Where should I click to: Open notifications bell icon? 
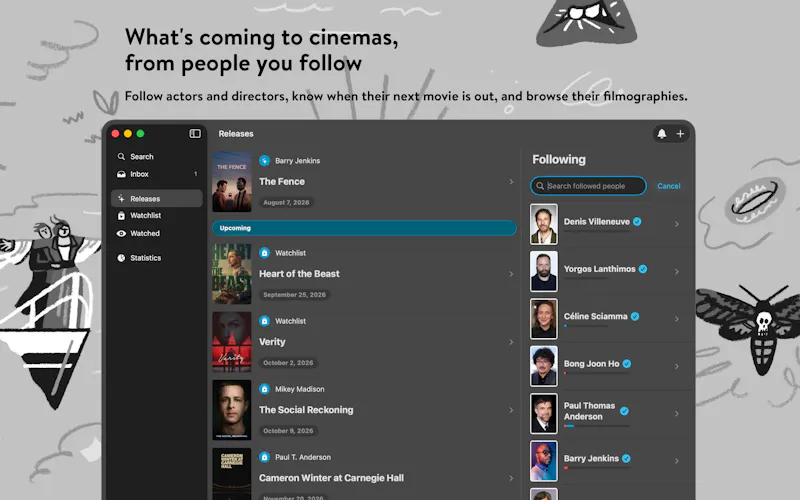tap(662, 134)
